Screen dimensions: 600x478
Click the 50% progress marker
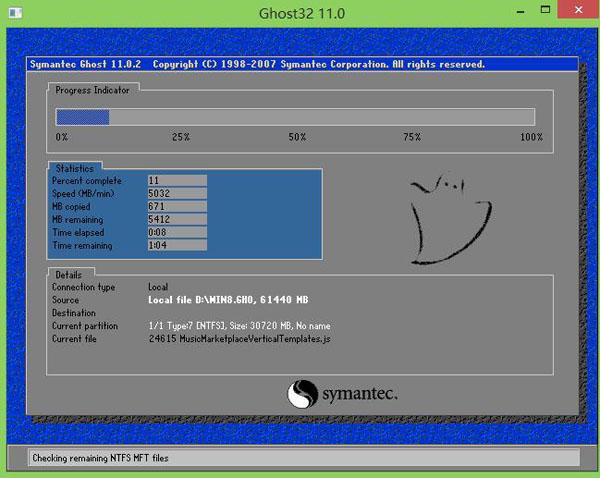point(297,137)
